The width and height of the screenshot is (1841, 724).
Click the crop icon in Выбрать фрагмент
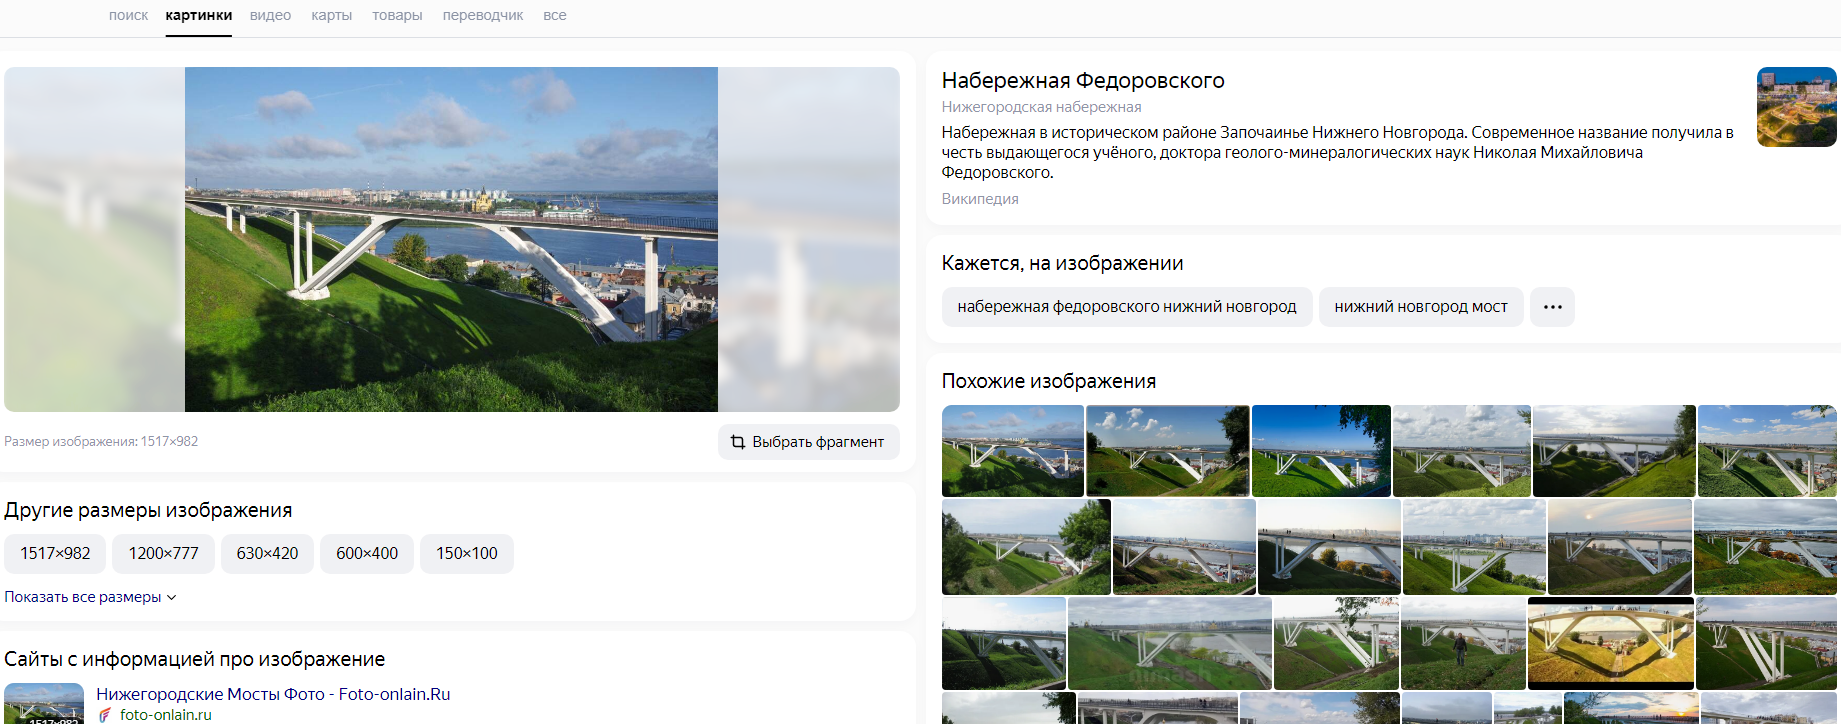[737, 442]
